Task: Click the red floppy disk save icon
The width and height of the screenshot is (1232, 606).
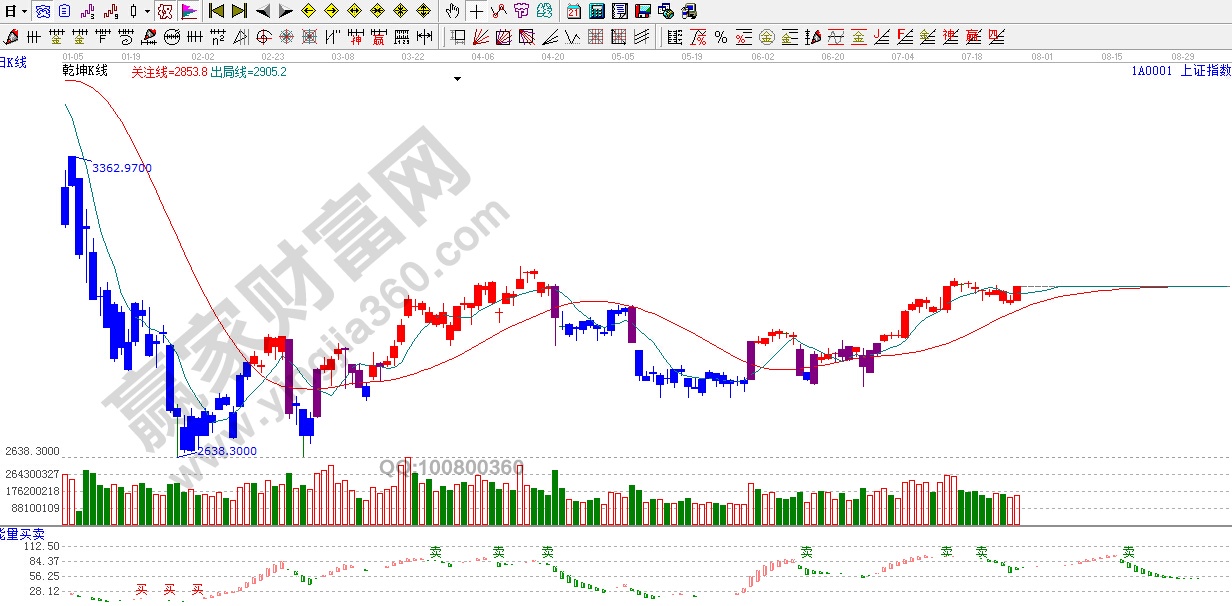Action: 643,12
